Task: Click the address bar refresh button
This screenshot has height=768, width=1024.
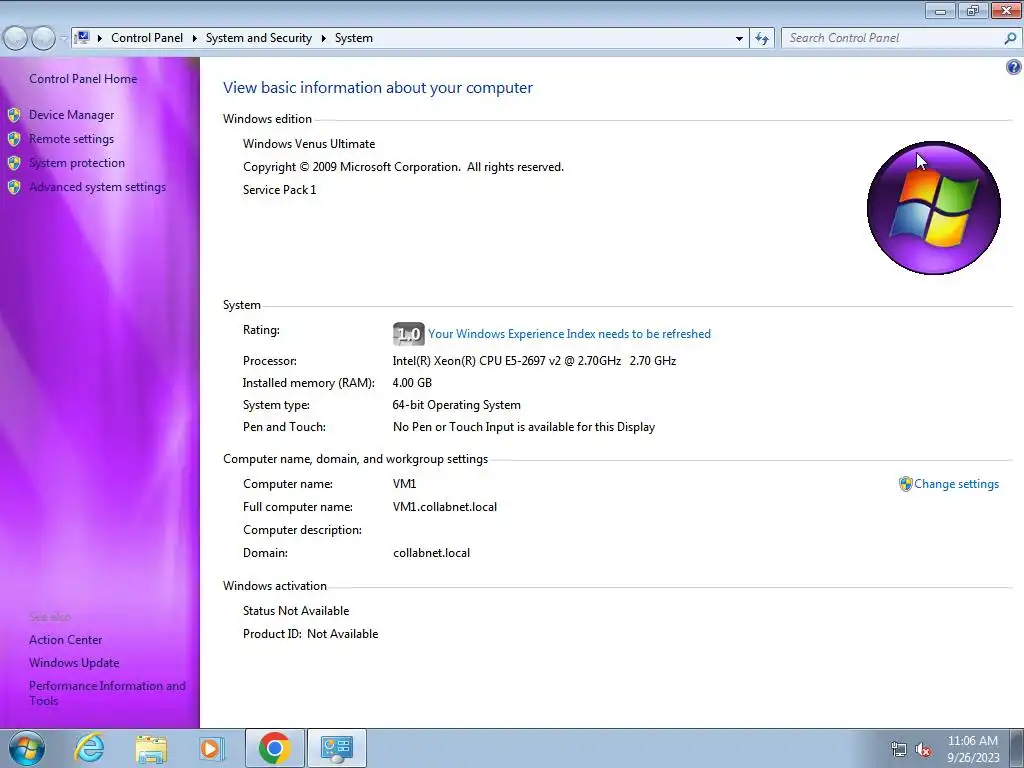Action: coord(762,39)
